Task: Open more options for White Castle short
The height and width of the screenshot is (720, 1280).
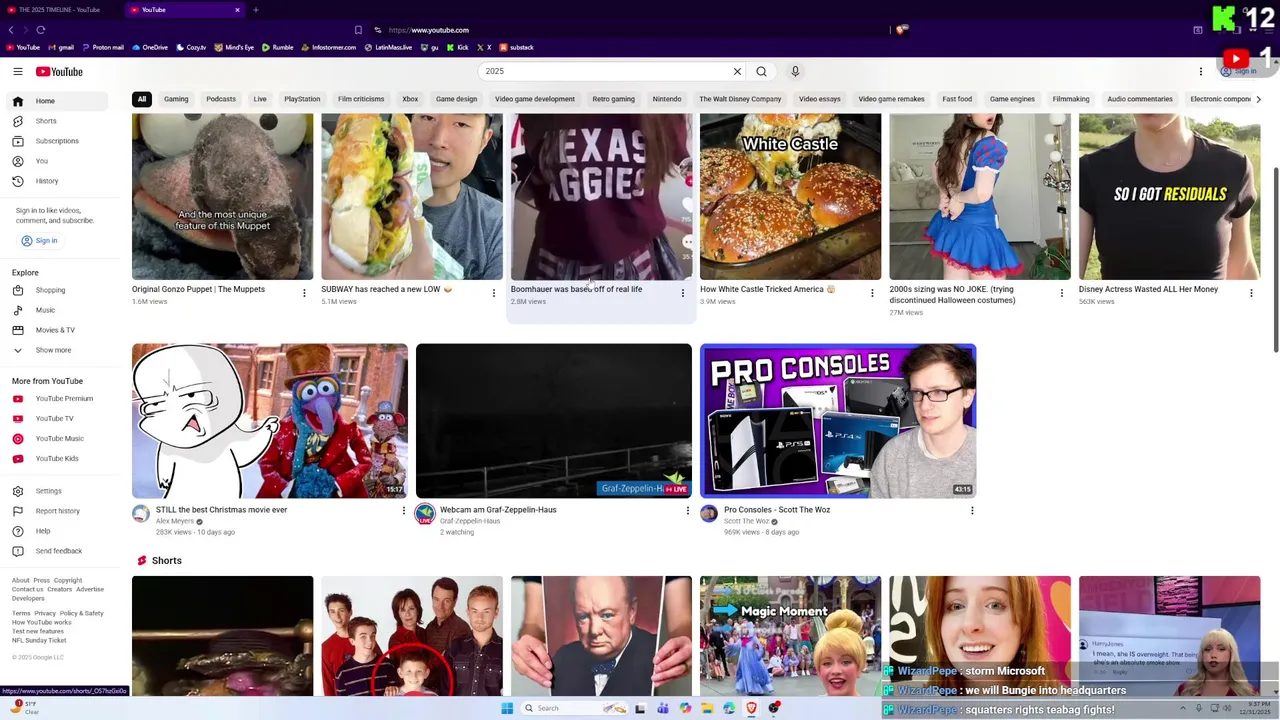Action: click(872, 293)
